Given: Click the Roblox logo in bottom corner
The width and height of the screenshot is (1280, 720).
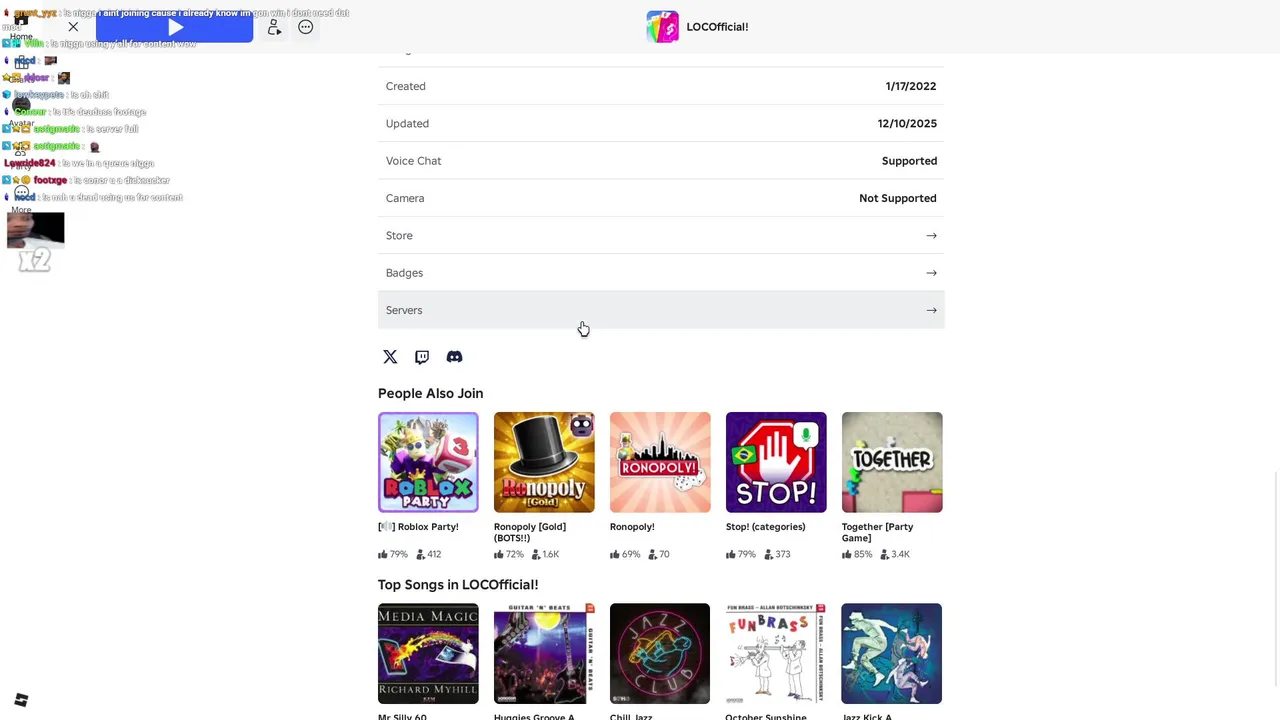Looking at the screenshot, I should pos(21,700).
